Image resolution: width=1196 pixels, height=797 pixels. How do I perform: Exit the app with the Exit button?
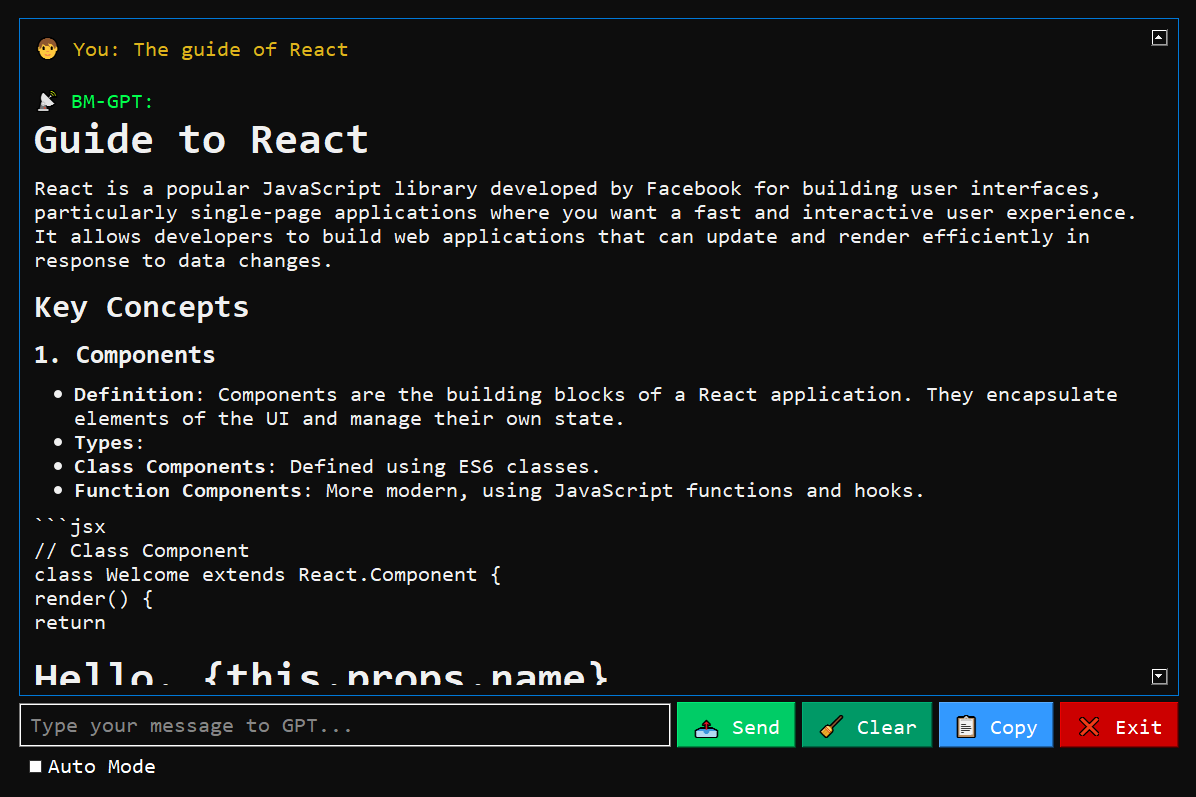coord(1118,725)
